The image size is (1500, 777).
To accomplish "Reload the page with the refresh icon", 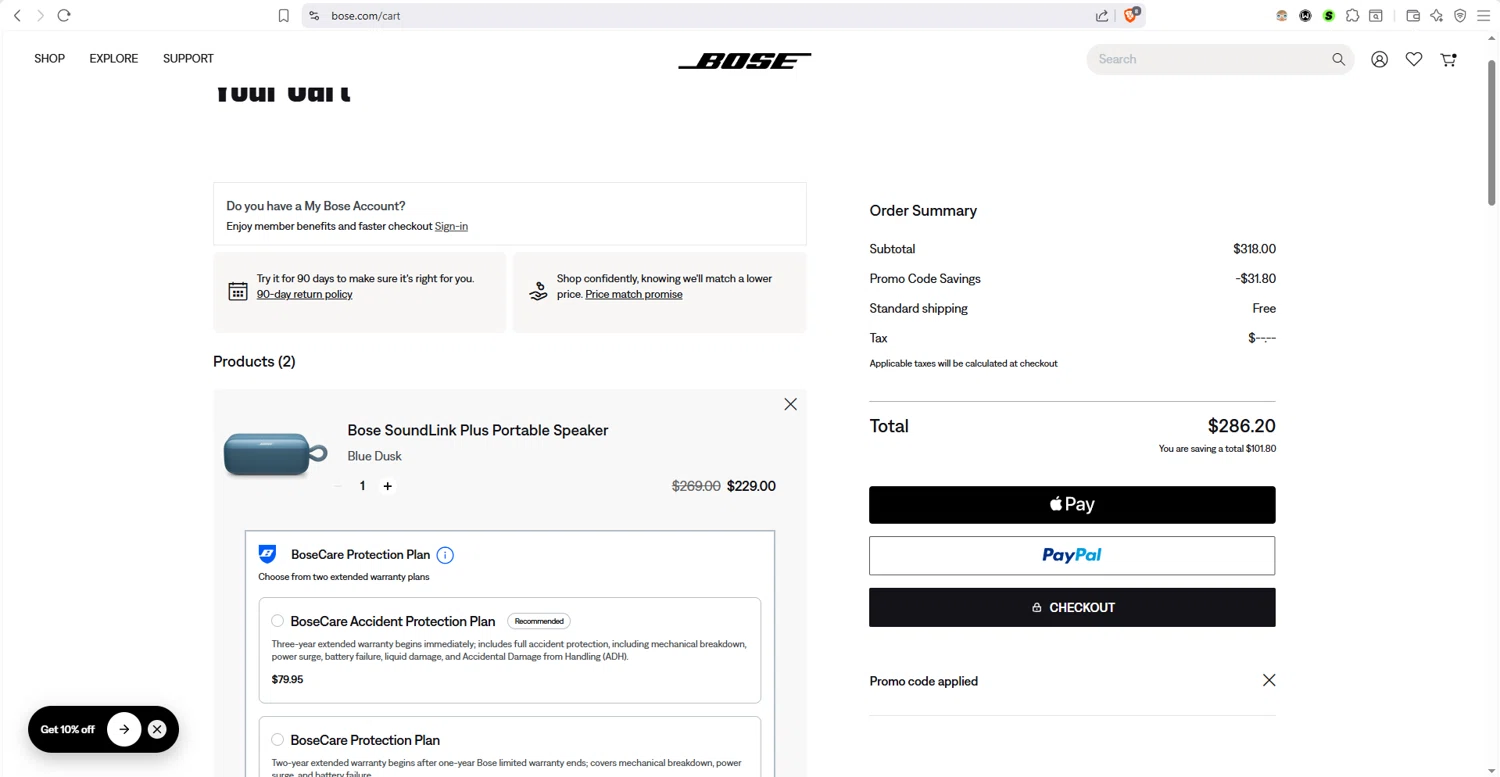I will pyautogui.click(x=64, y=15).
